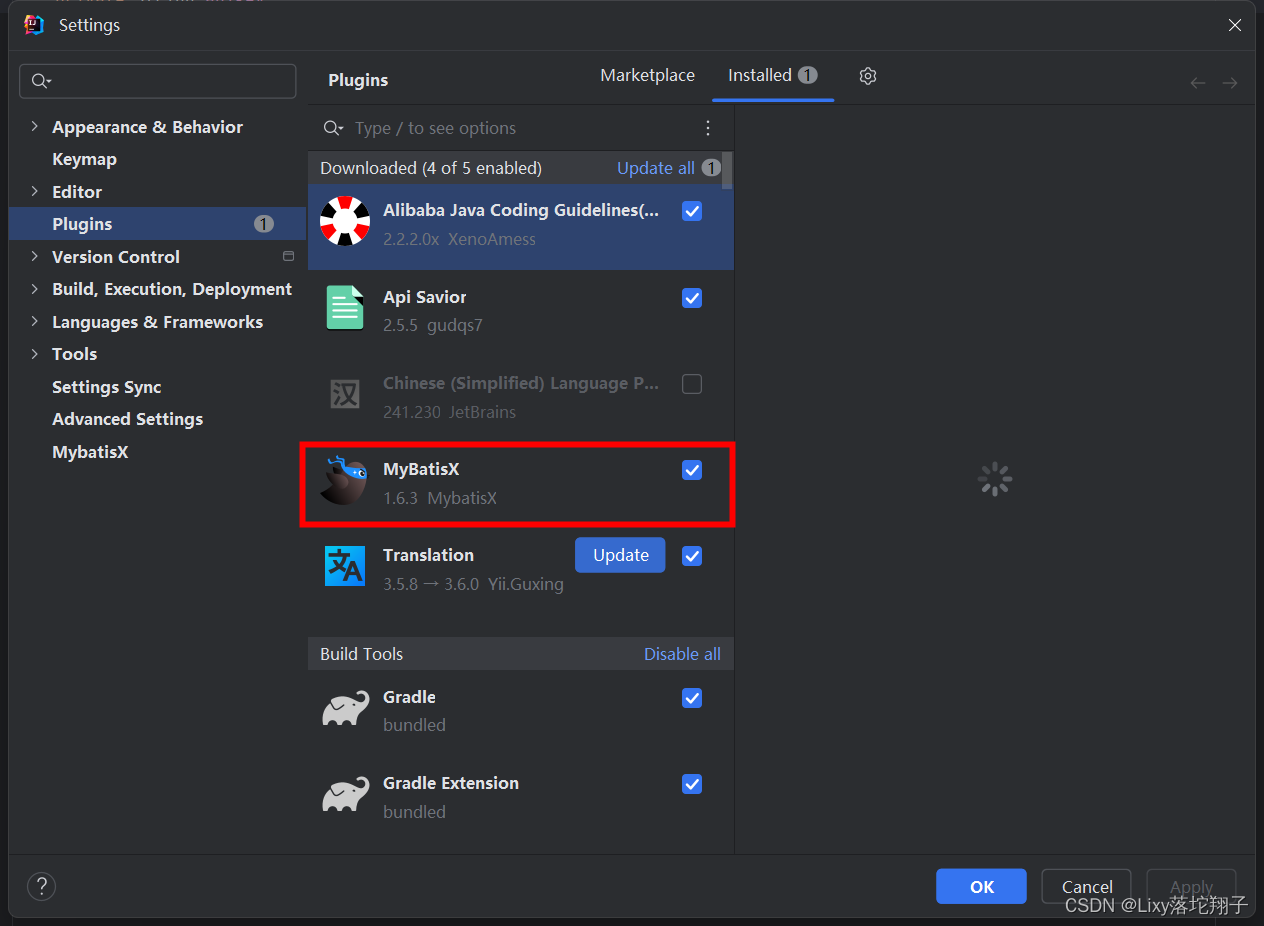Expand the Editor settings node

coord(35,191)
